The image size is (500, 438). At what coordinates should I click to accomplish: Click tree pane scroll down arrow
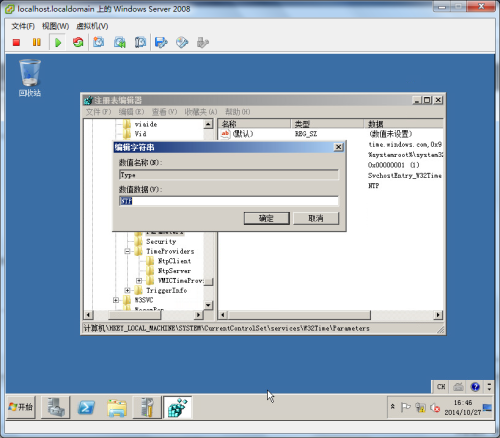pos(208,305)
